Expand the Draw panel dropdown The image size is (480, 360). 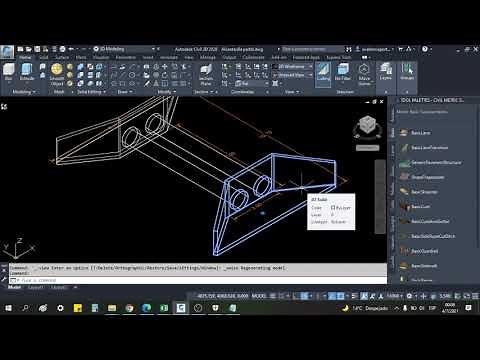(x=125, y=92)
